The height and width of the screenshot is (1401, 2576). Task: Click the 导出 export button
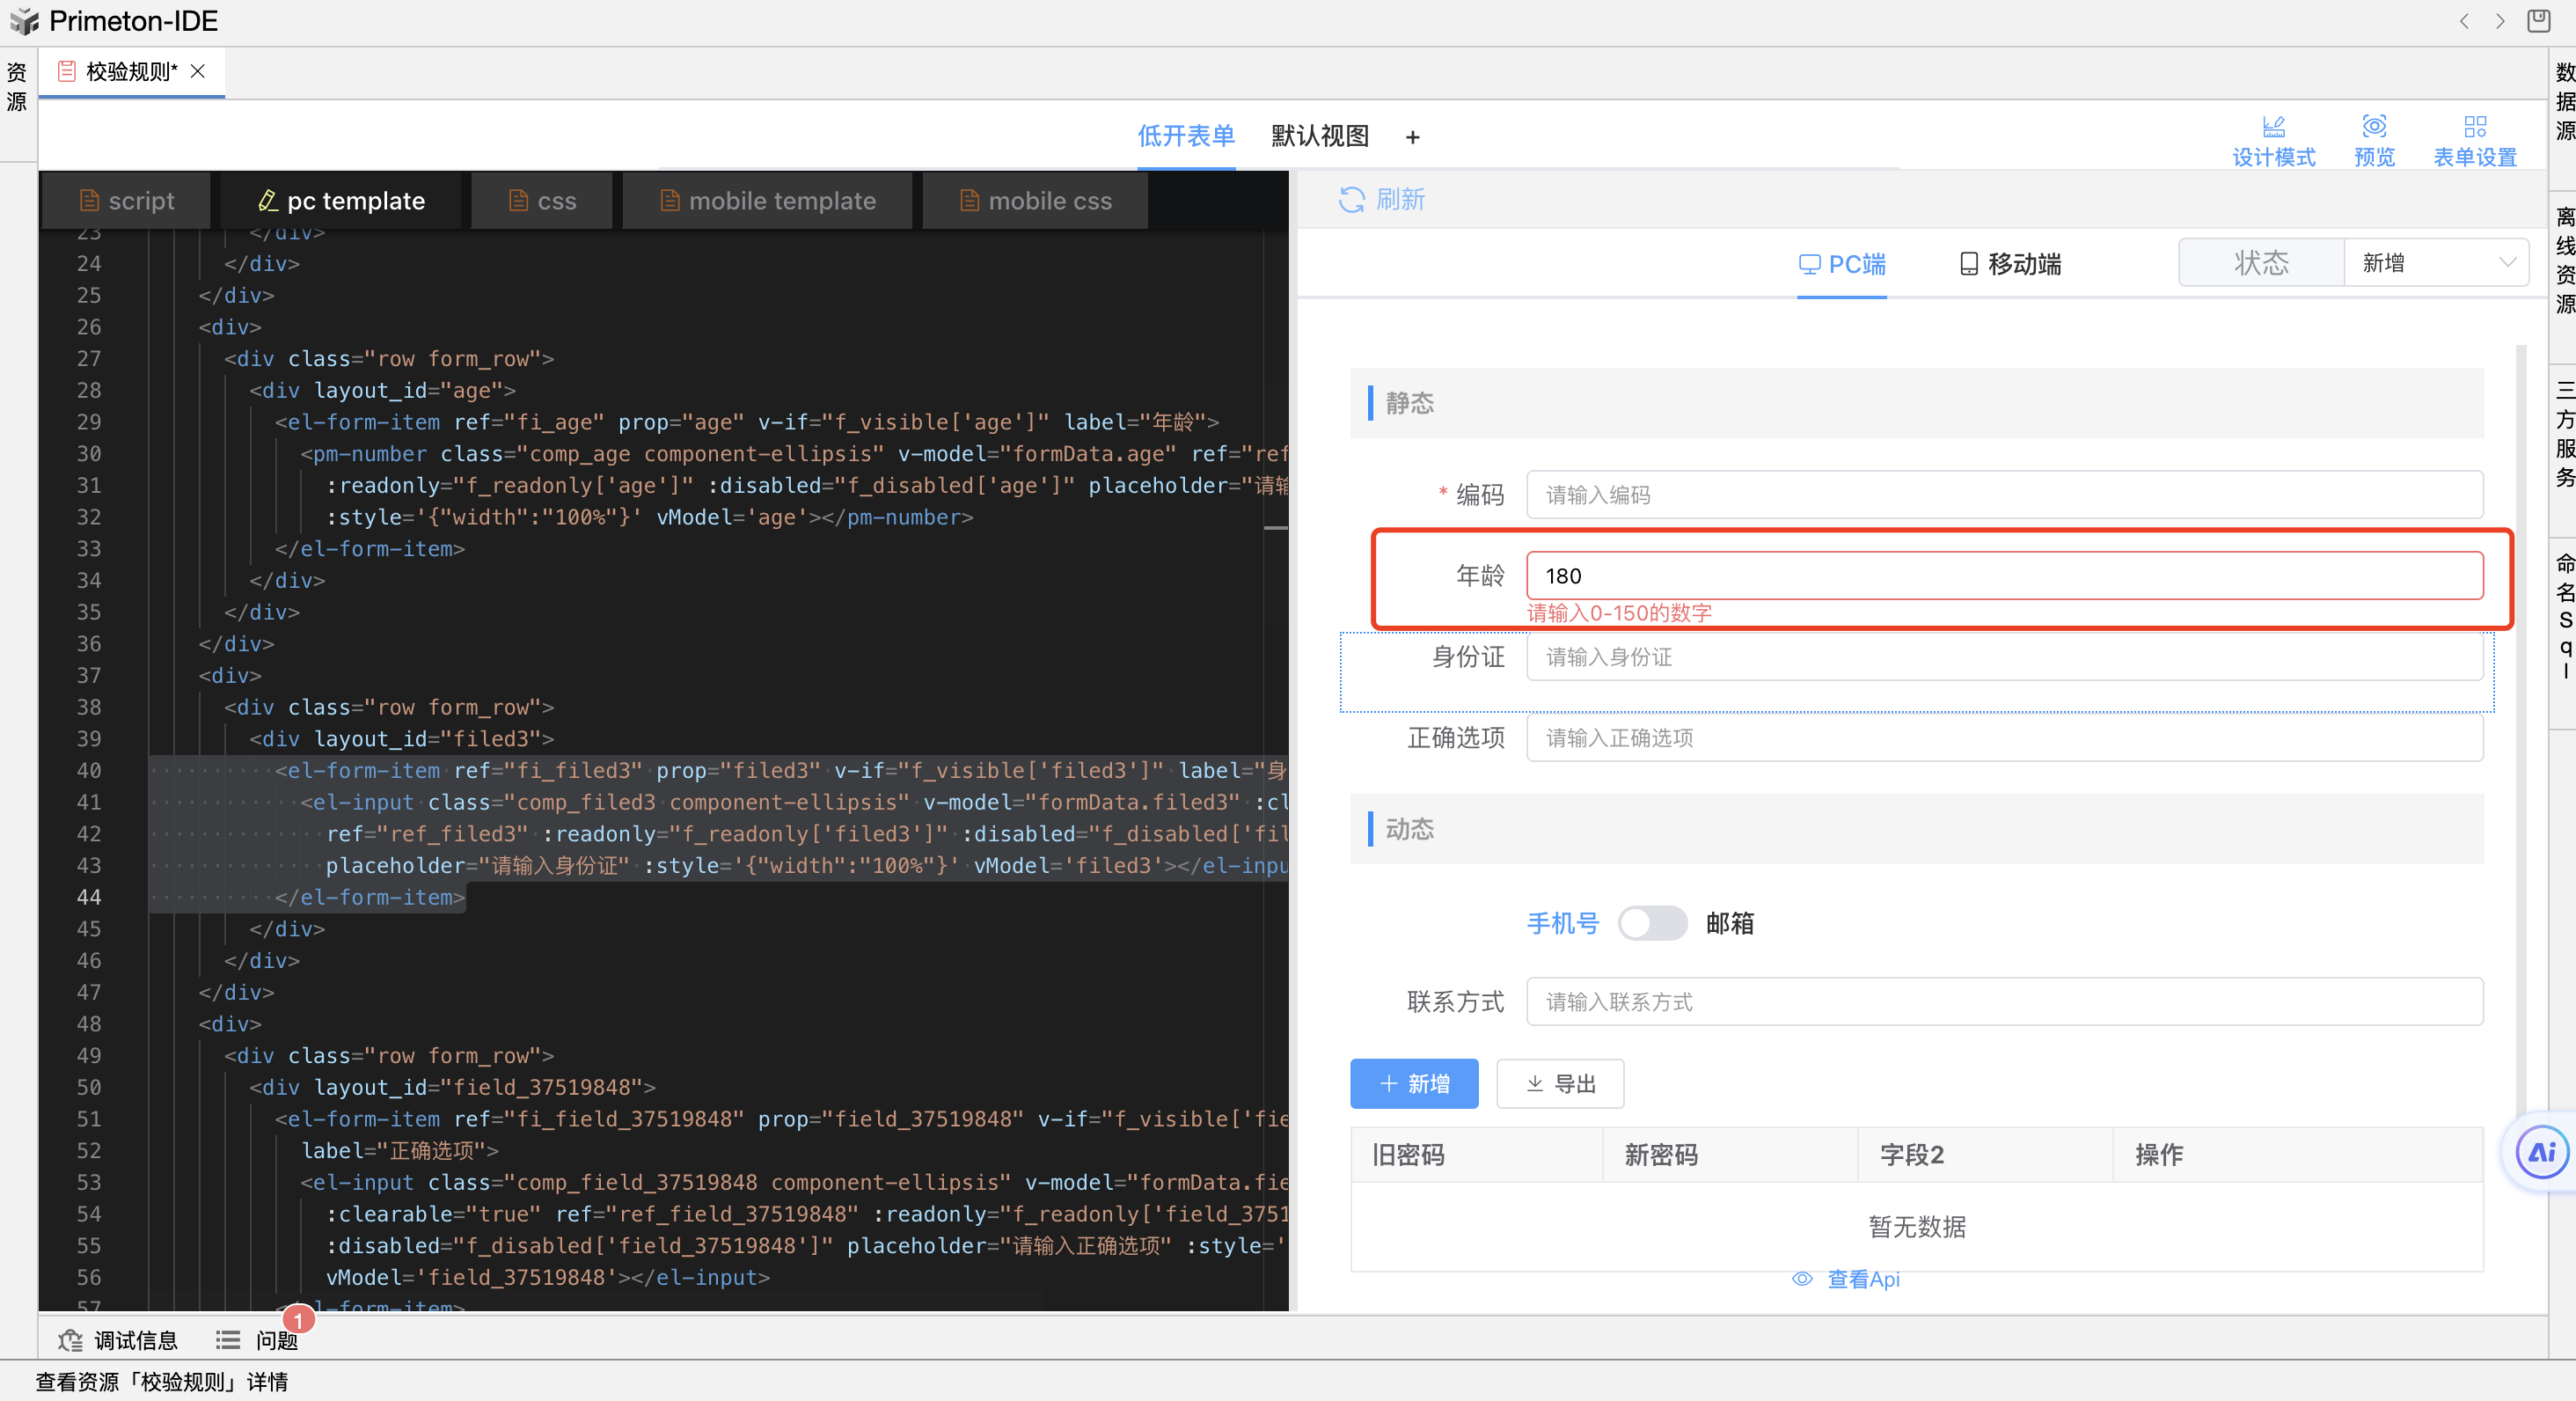(x=1560, y=1084)
